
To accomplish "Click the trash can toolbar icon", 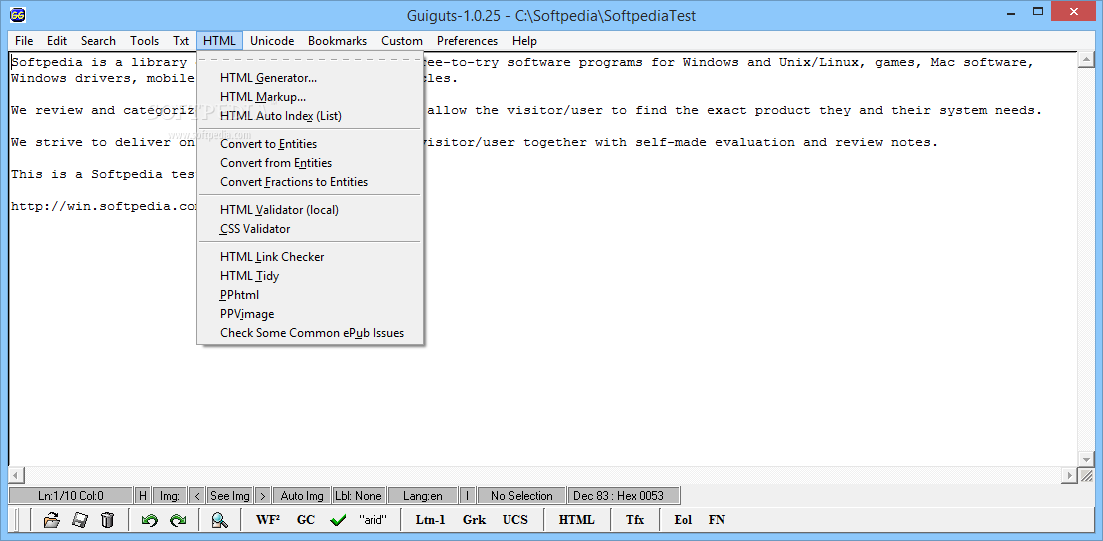I will coord(107,521).
